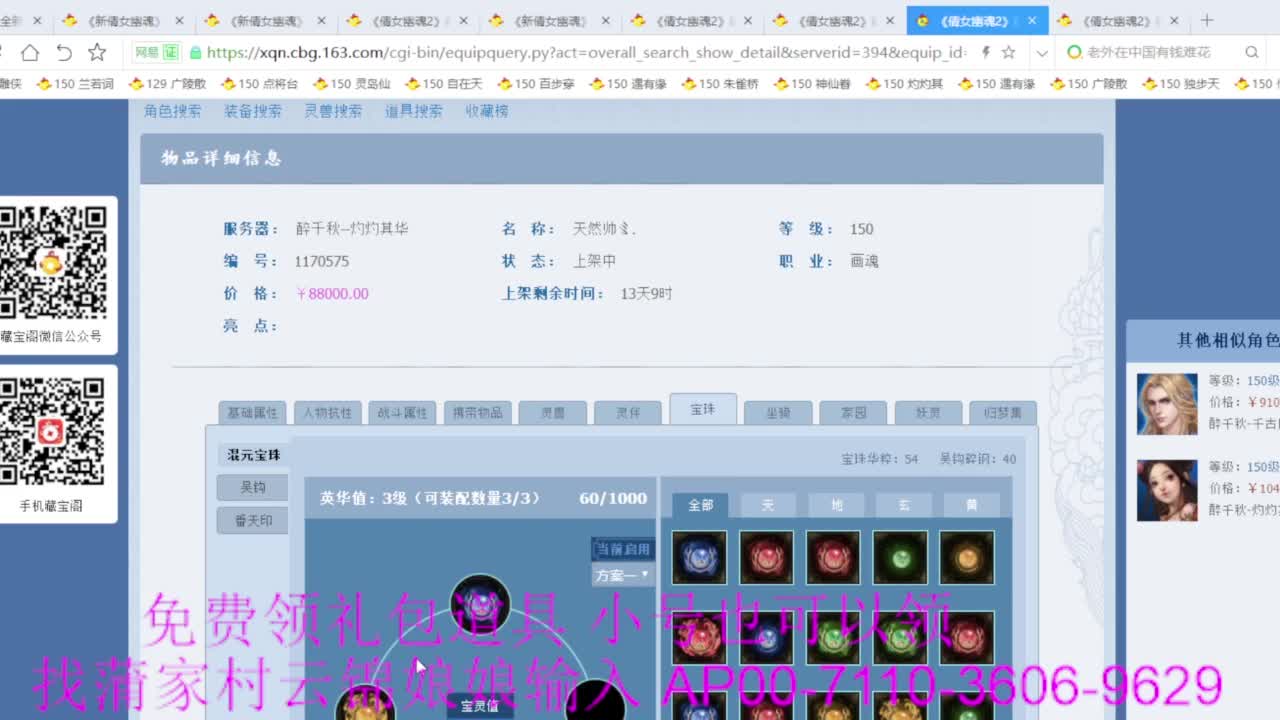Select the active 宝珠 tab
The image size is (1280, 720).
pyautogui.click(x=703, y=409)
